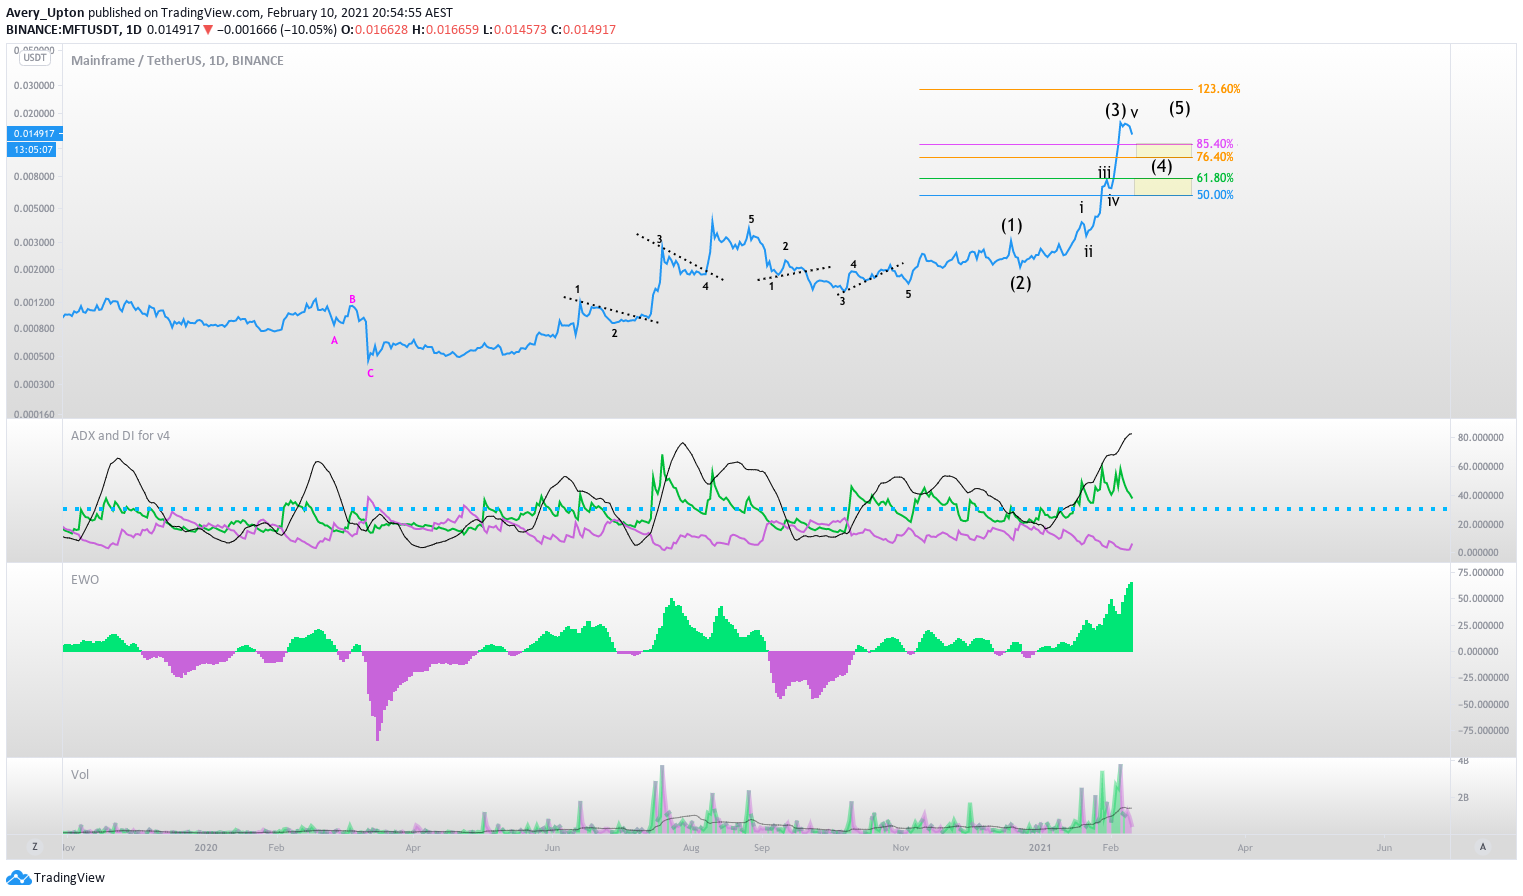This screenshot has width=1523, height=896.
Task: Click Nov on the time axis
Action: (901, 847)
